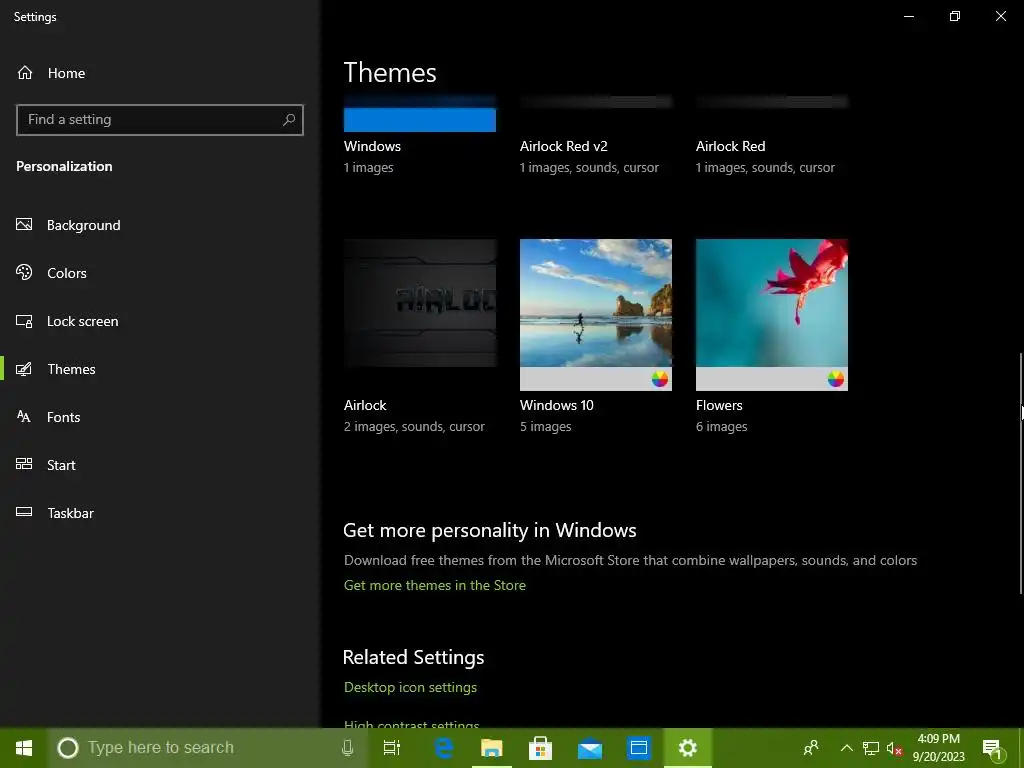Show hidden system tray icons
The image size is (1024, 768).
846,748
